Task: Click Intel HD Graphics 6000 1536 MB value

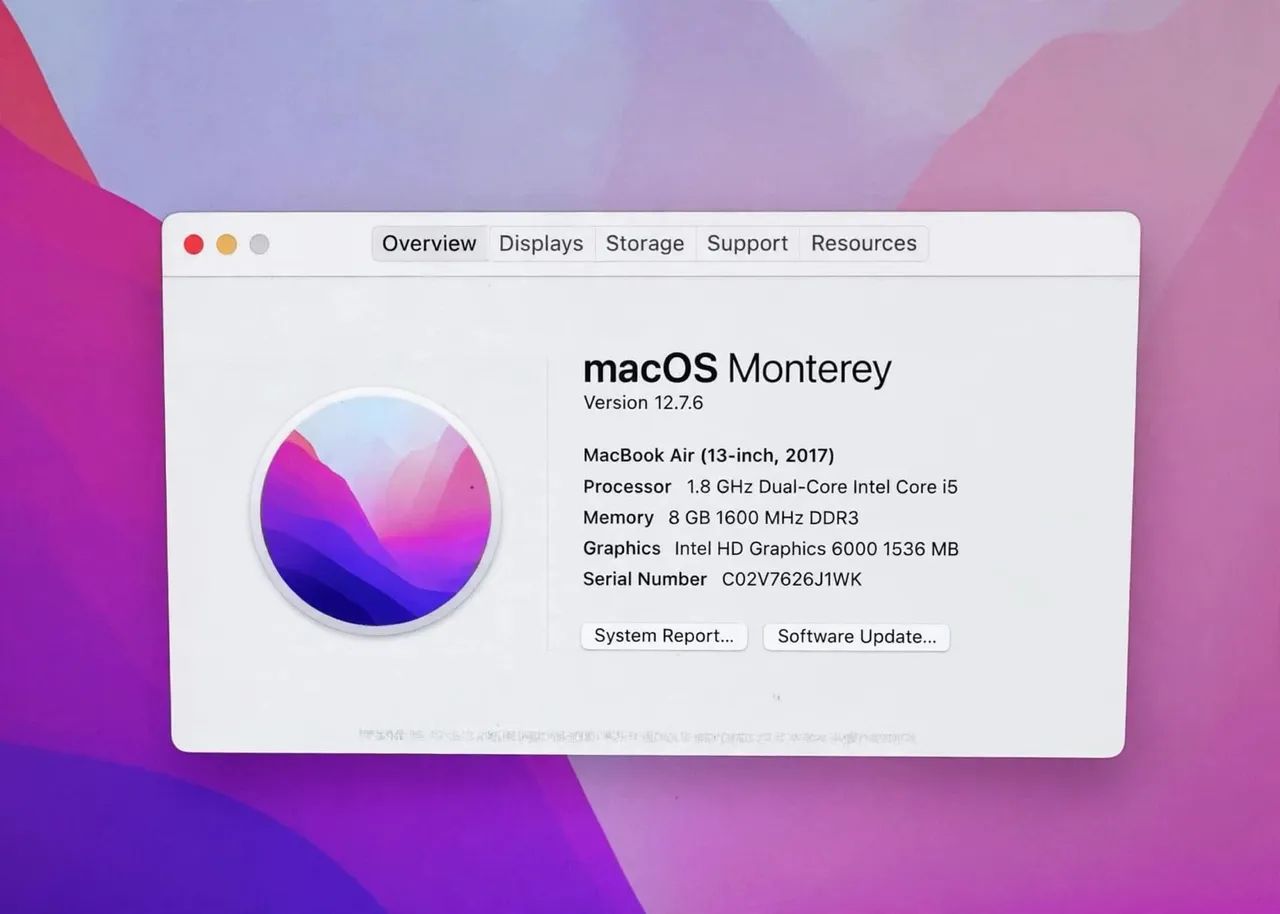Action: [x=817, y=549]
